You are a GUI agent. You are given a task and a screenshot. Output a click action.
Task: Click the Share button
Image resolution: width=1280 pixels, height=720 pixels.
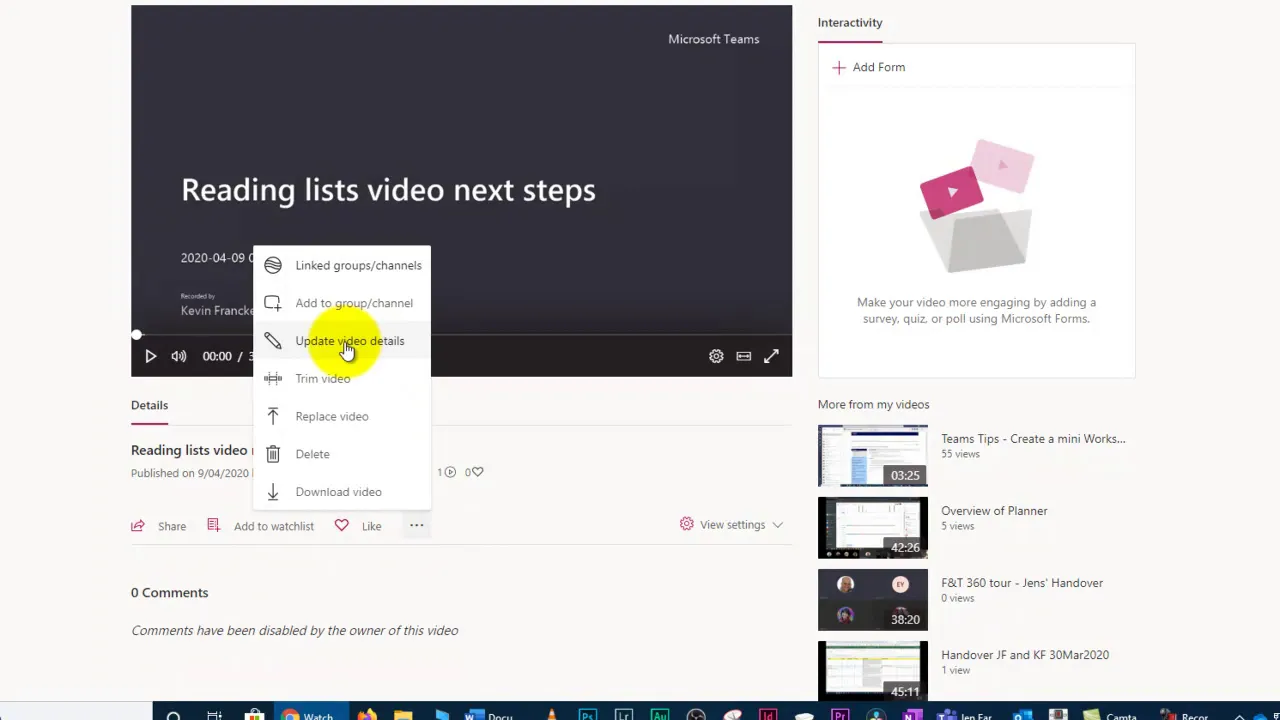click(x=159, y=526)
